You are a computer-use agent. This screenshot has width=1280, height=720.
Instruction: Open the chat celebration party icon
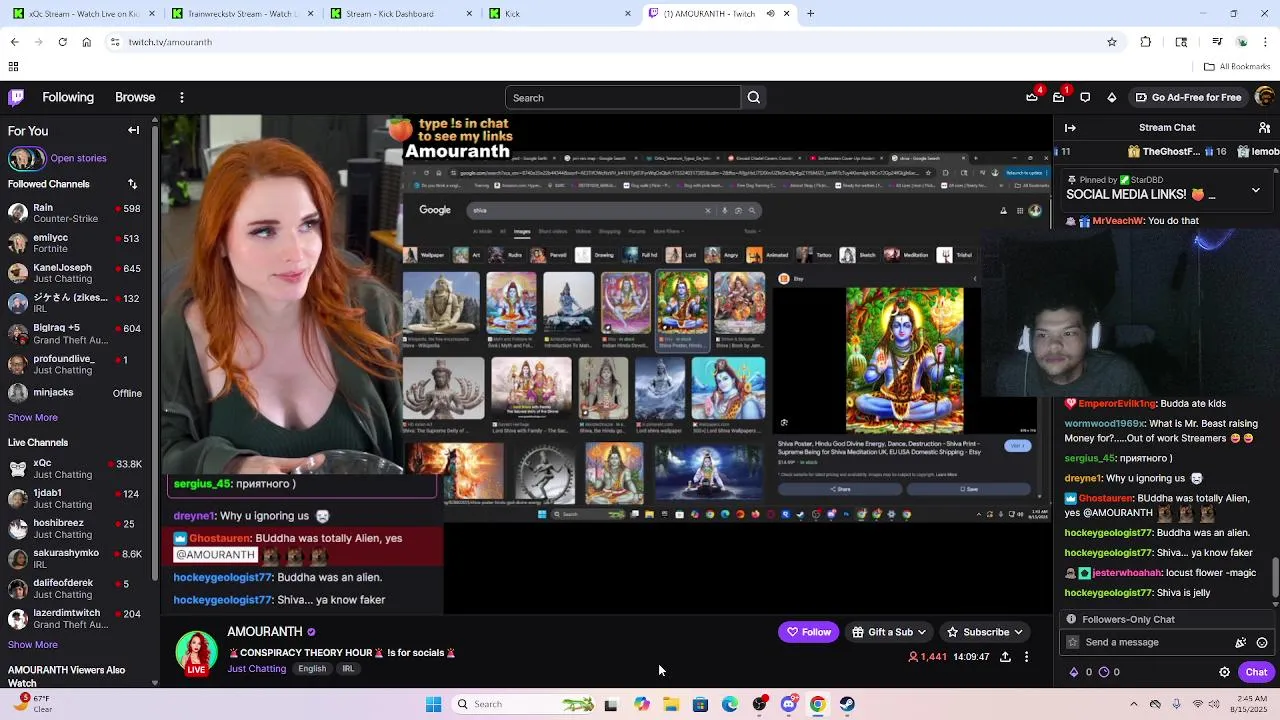(1241, 643)
